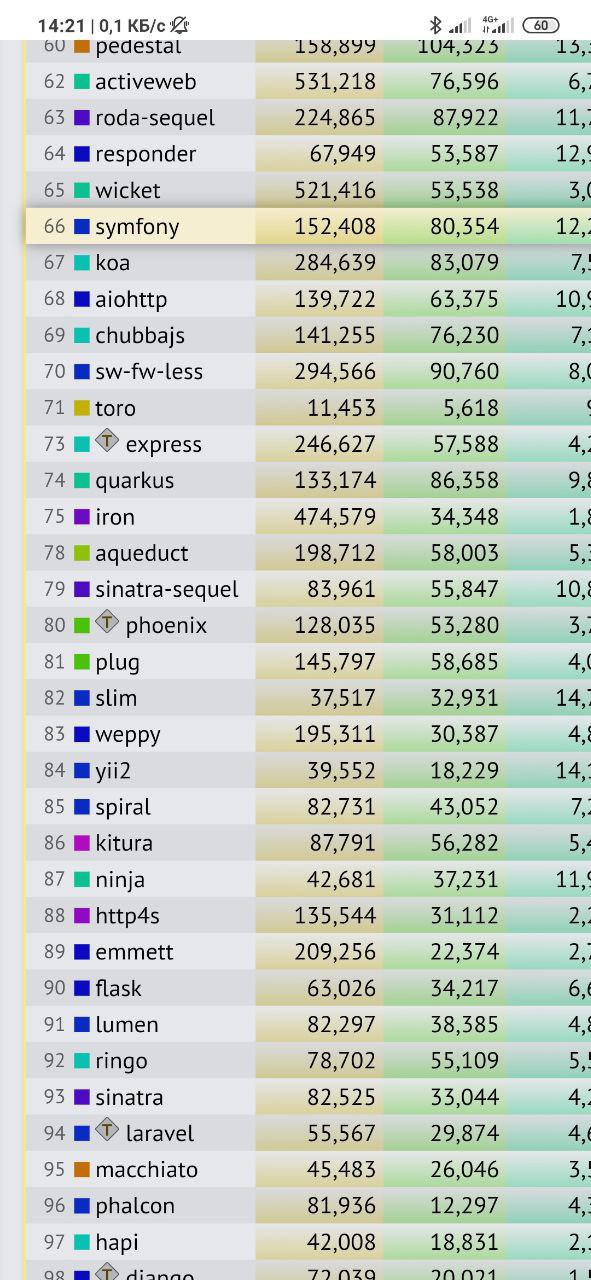Click the value 11,453 in toro row
Screen dimensions: 591x1280
point(341,408)
